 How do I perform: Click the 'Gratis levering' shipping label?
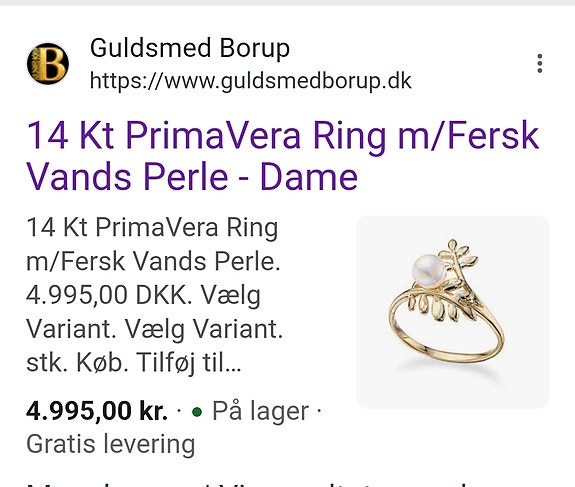click(x=110, y=444)
